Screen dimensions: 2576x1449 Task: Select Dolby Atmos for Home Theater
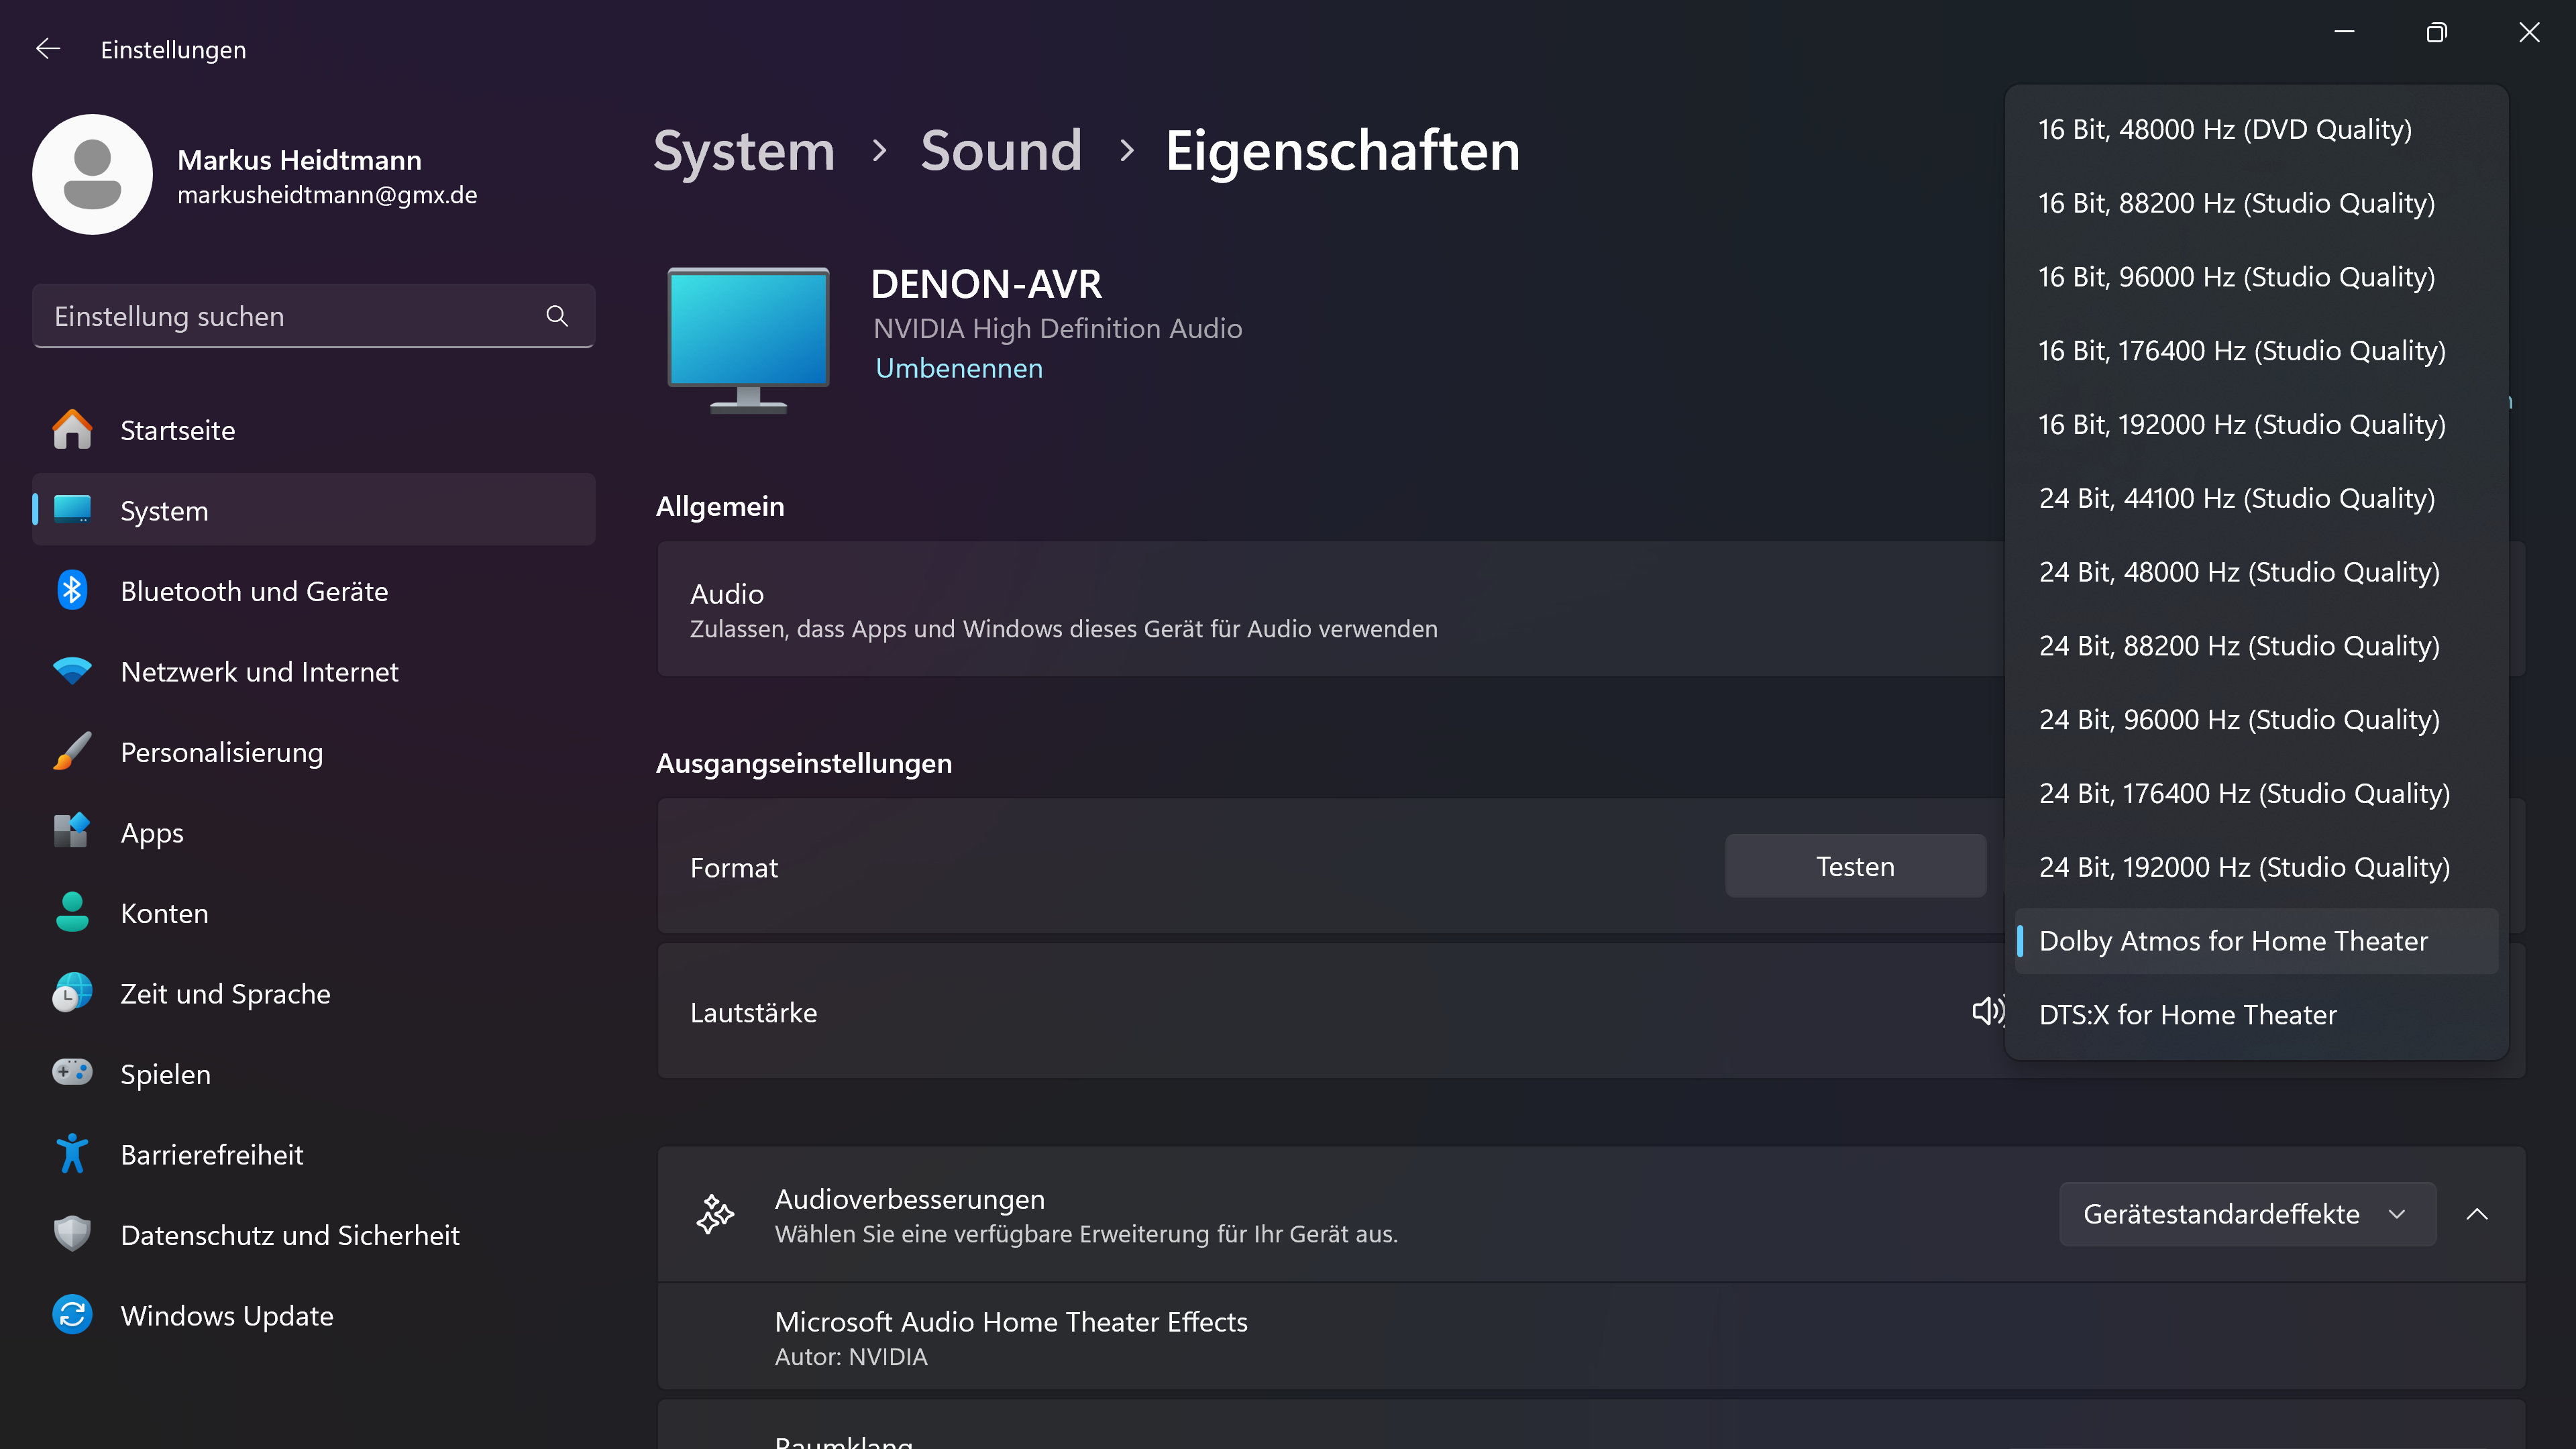[2232, 941]
